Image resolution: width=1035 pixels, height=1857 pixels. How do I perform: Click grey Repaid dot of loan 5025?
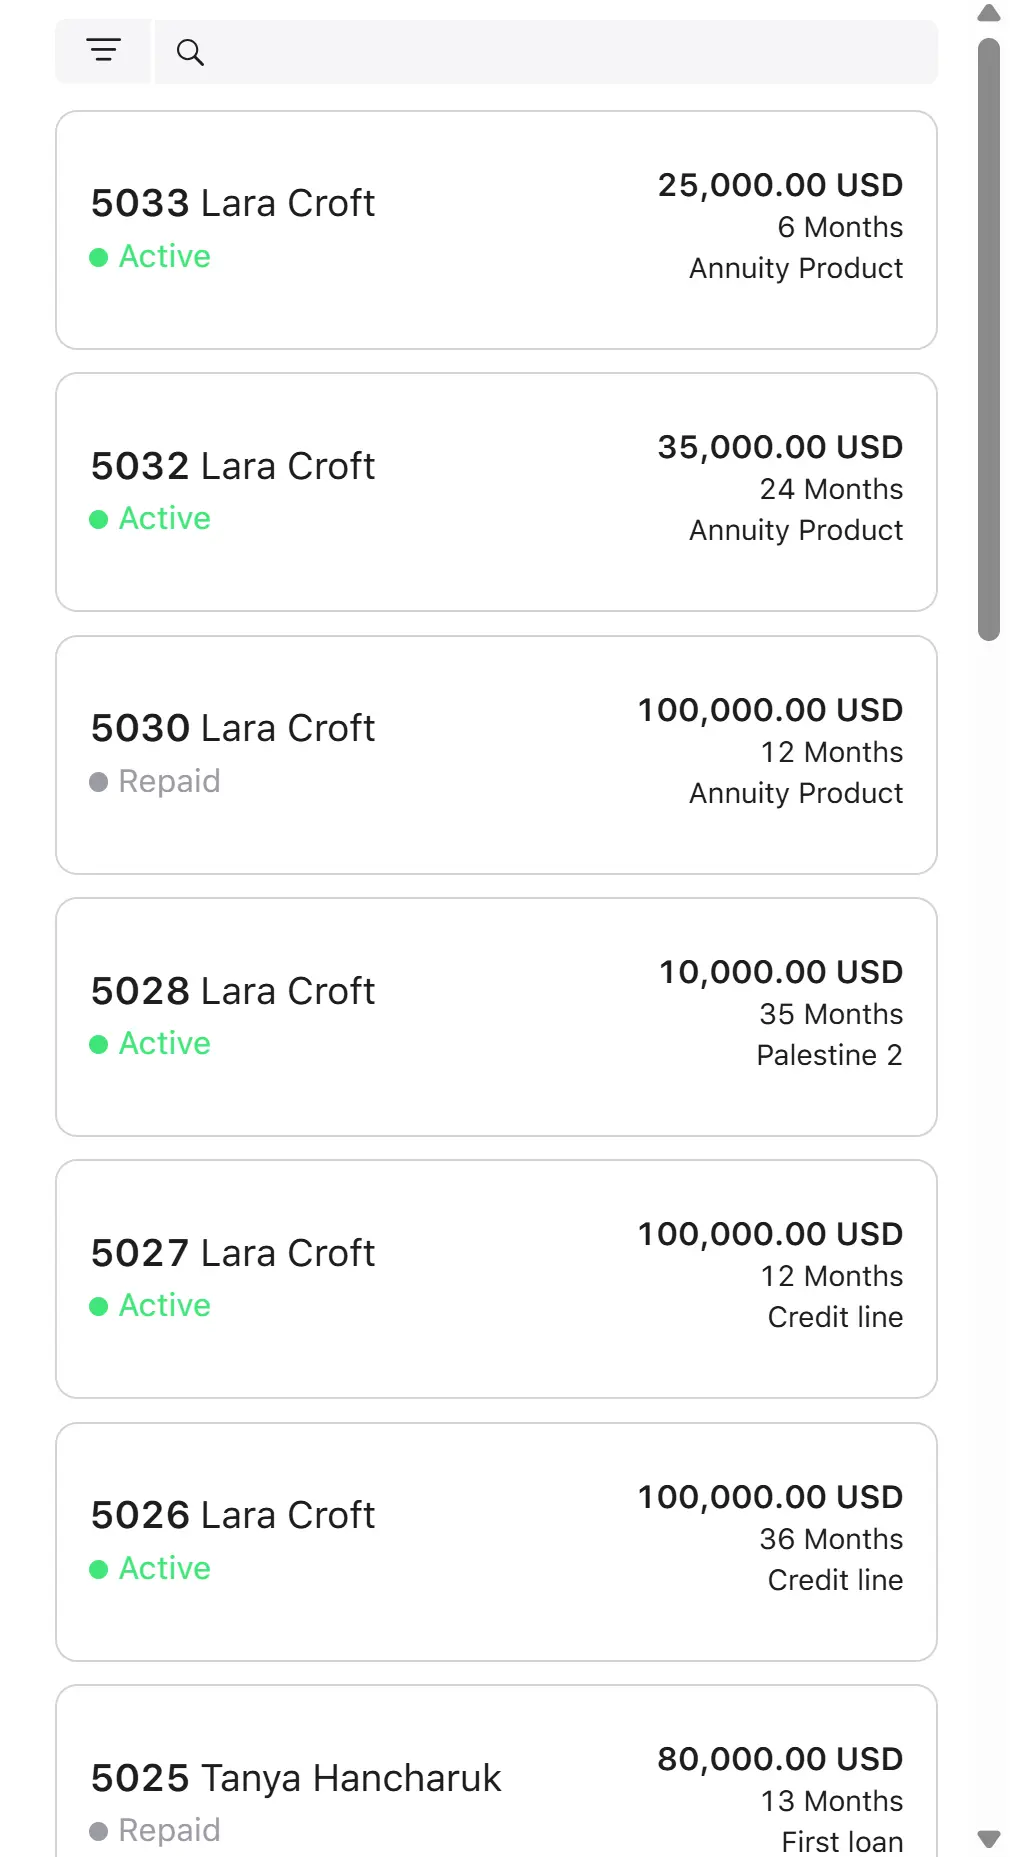pyautogui.click(x=98, y=1831)
